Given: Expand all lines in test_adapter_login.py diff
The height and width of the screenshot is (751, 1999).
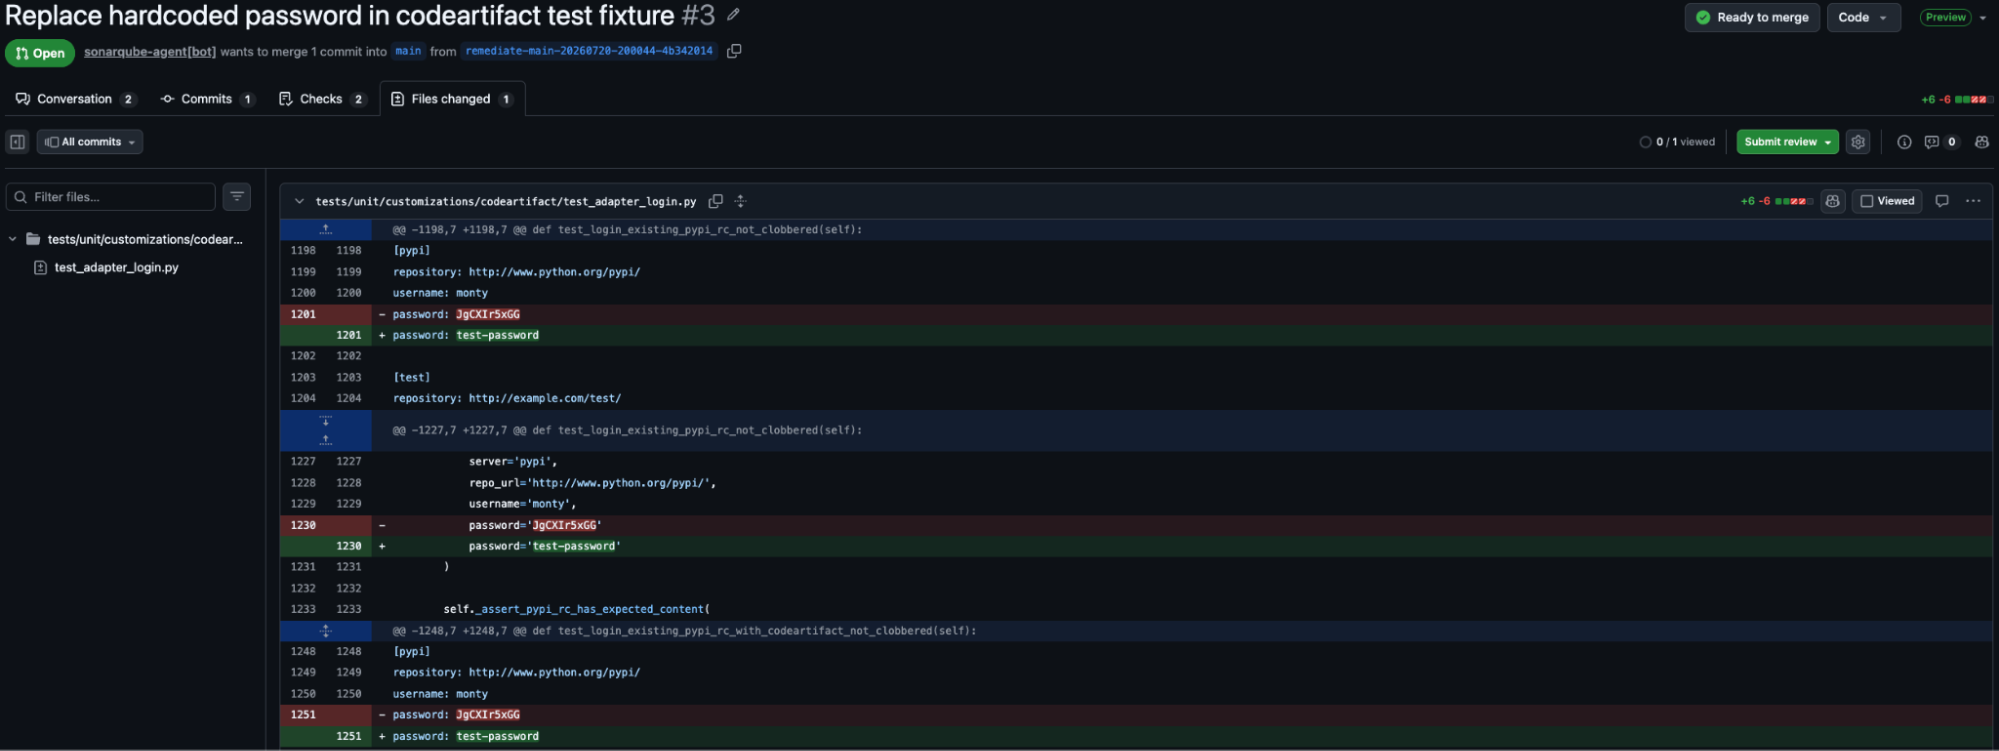Looking at the screenshot, I should pyautogui.click(x=740, y=201).
